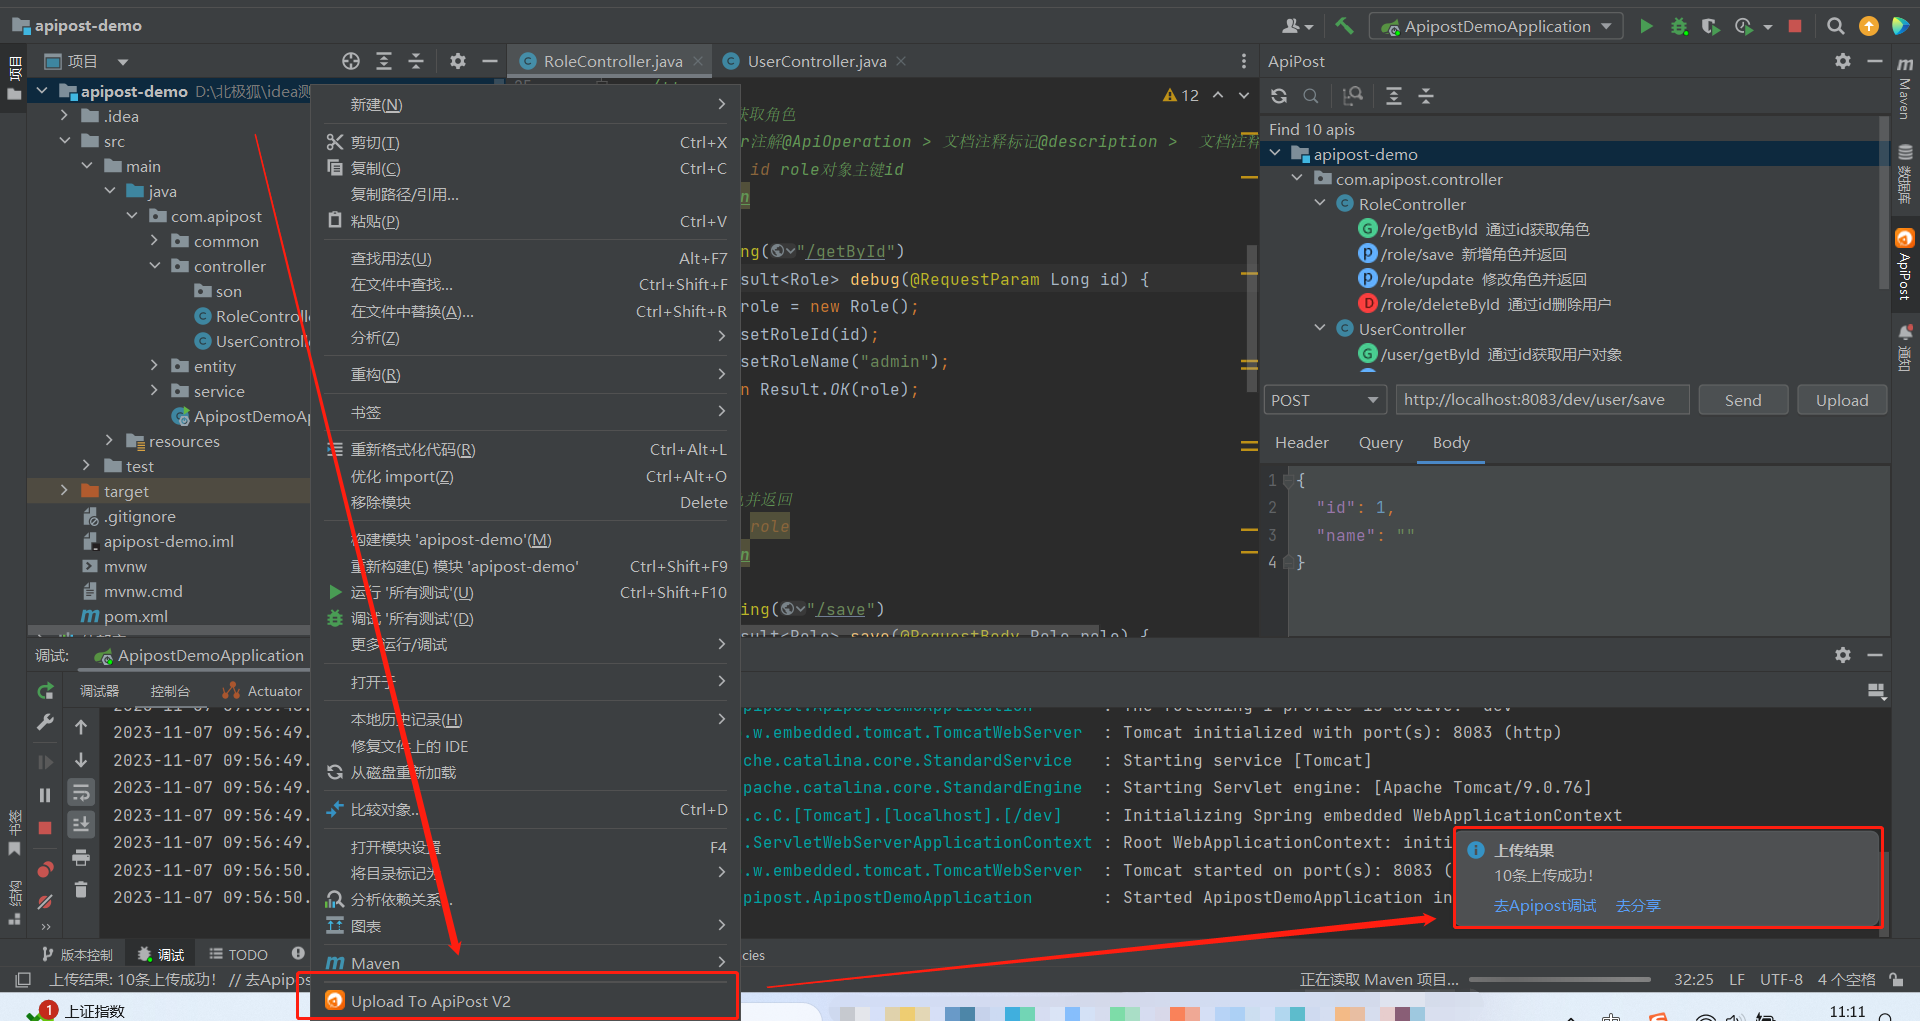Expand all nodes in the ApiPost panel
The height and width of the screenshot is (1021, 1920).
pyautogui.click(x=1394, y=96)
